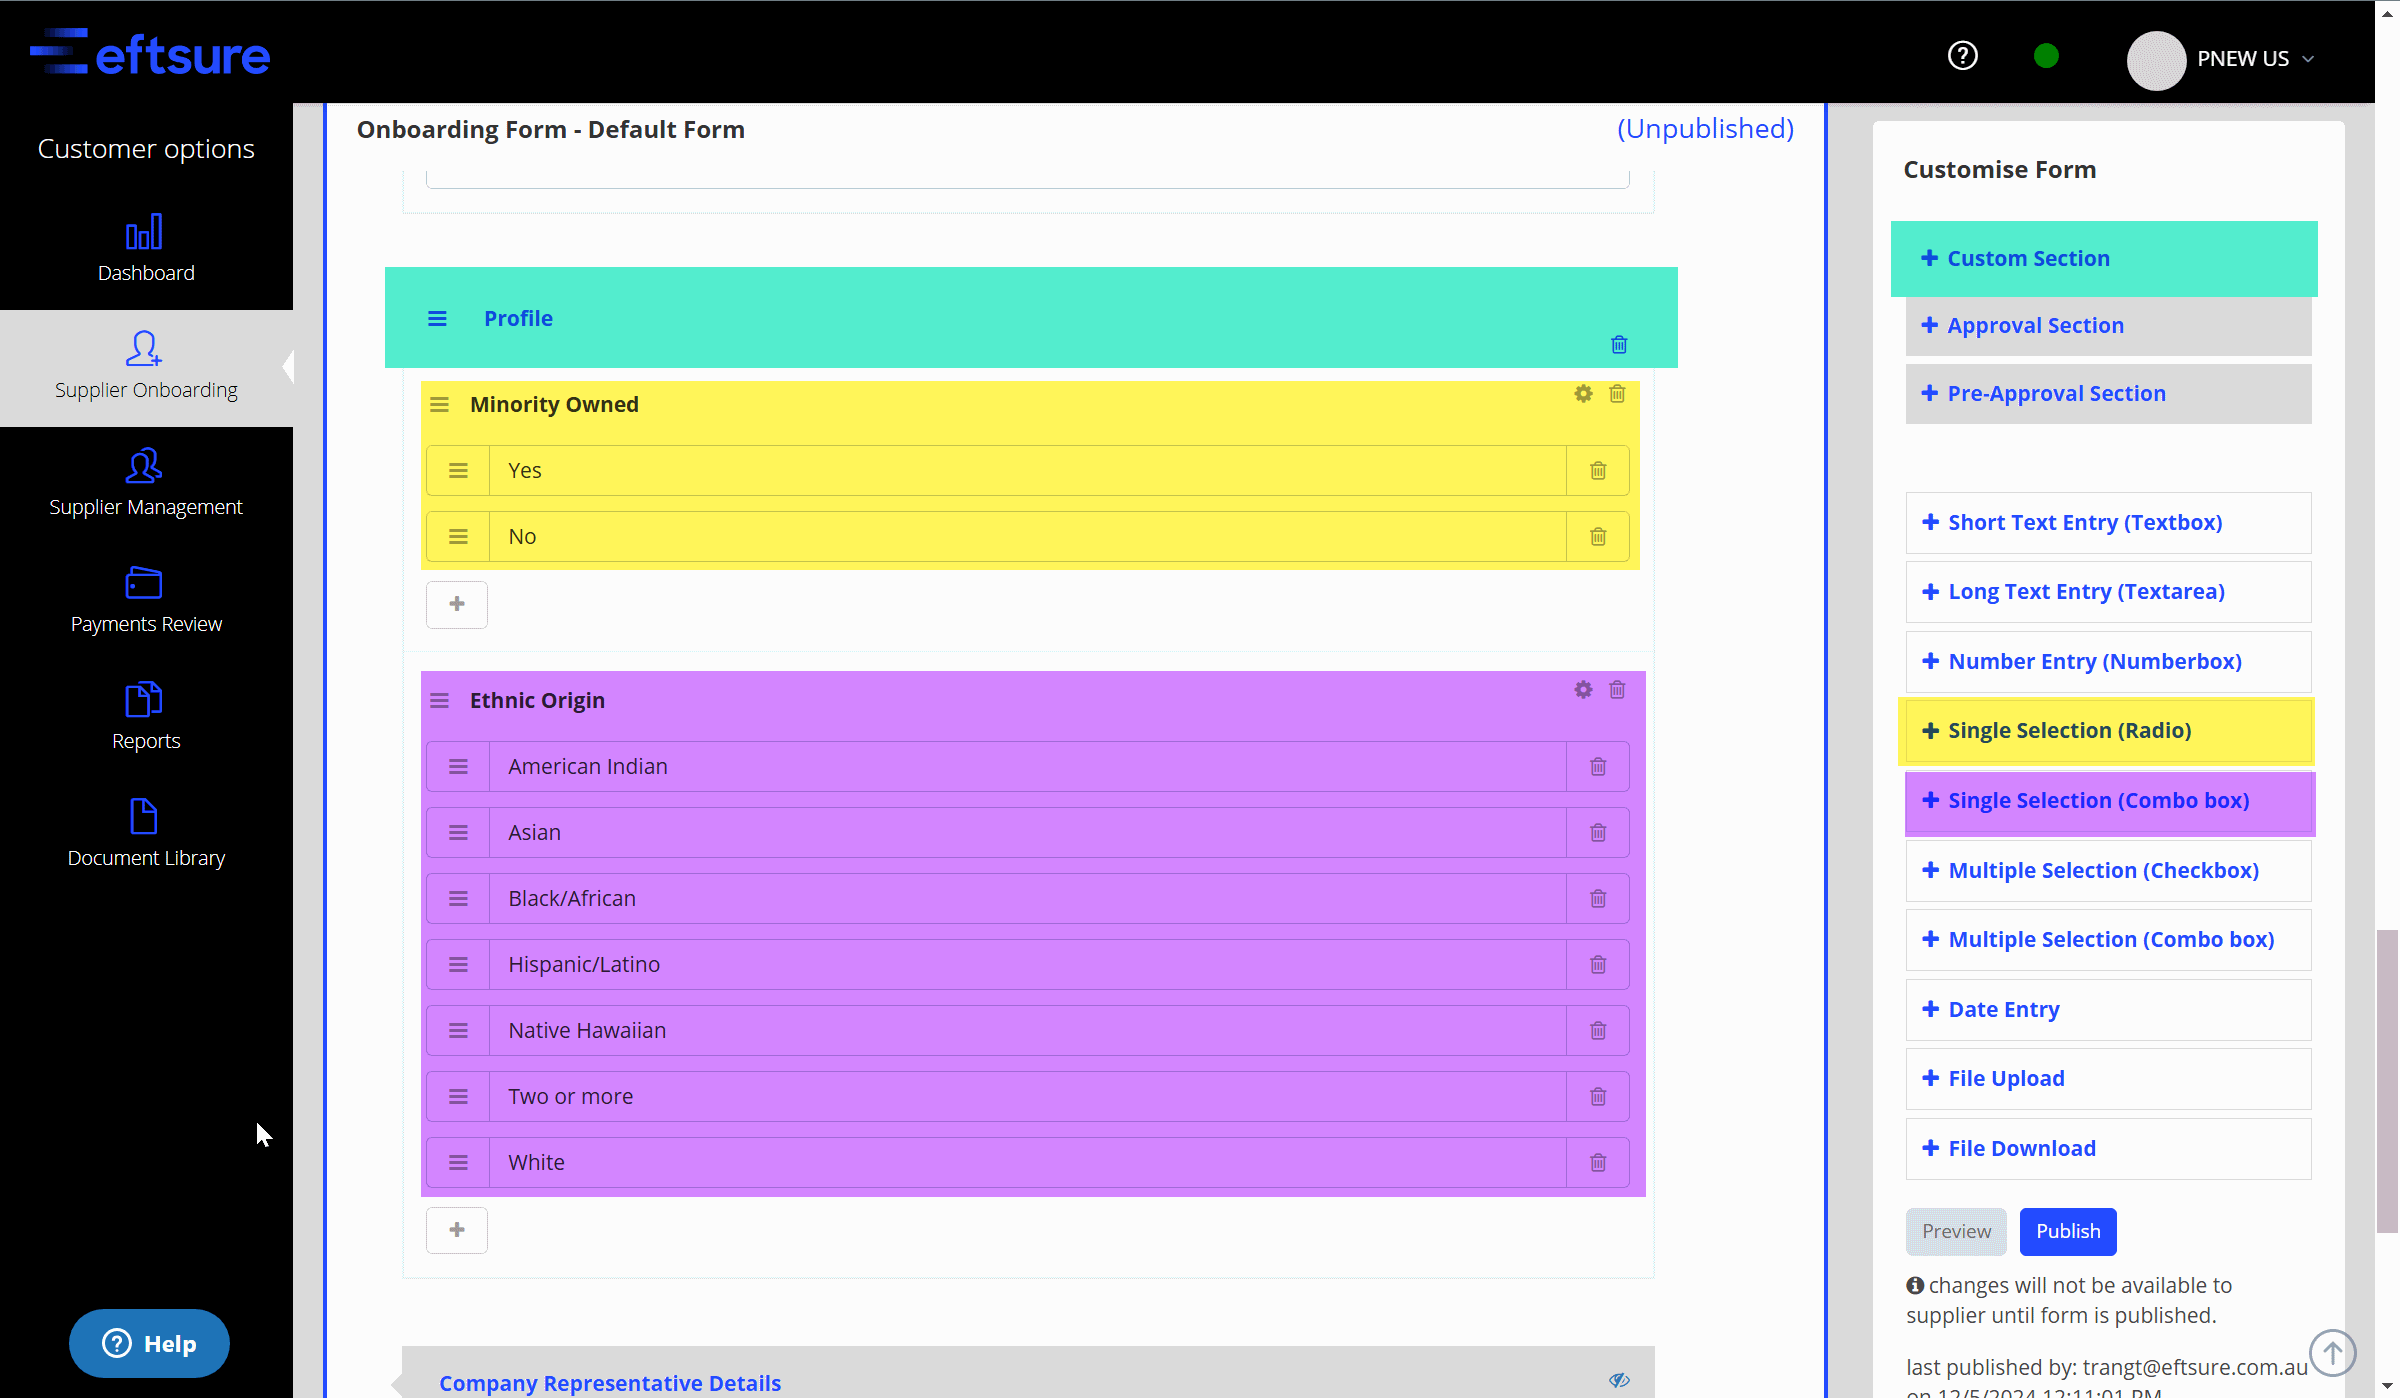2400x1398 pixels.
Task: Click the green status indicator dot
Action: coord(2046,56)
